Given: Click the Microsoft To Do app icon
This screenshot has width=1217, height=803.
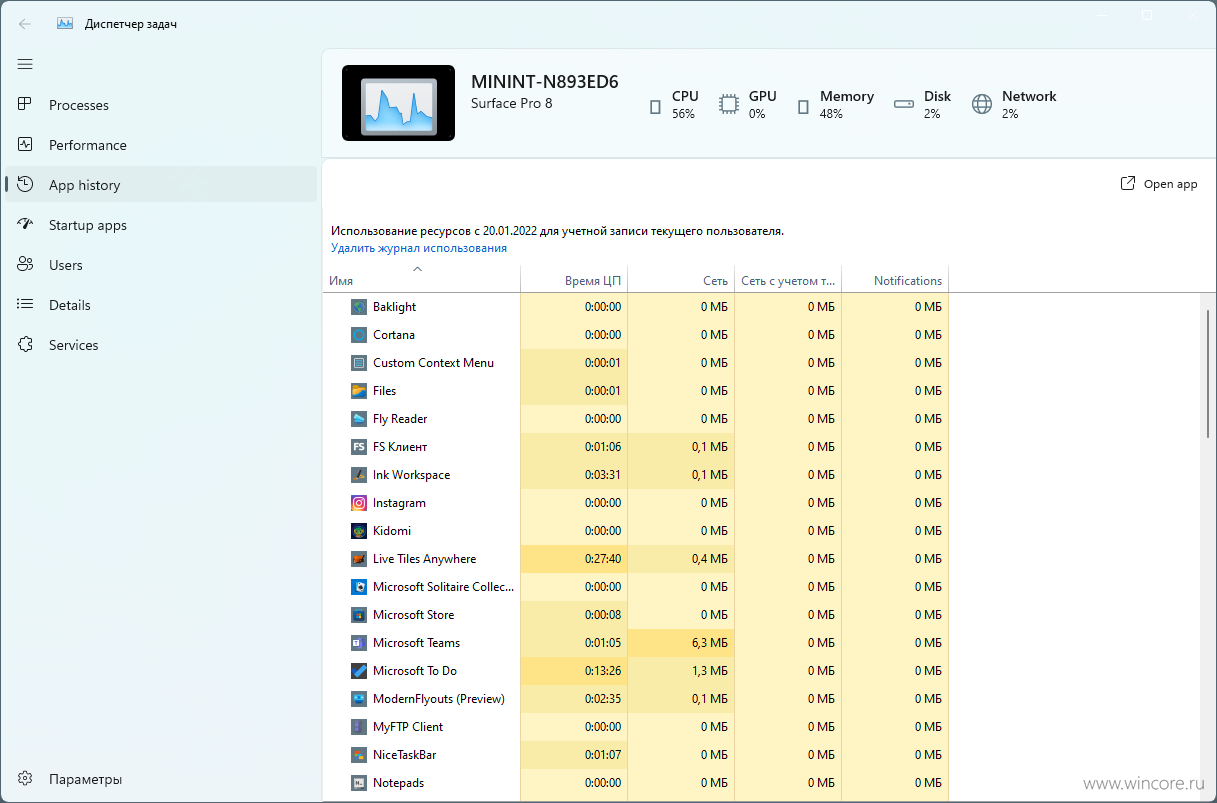Looking at the screenshot, I should (359, 671).
